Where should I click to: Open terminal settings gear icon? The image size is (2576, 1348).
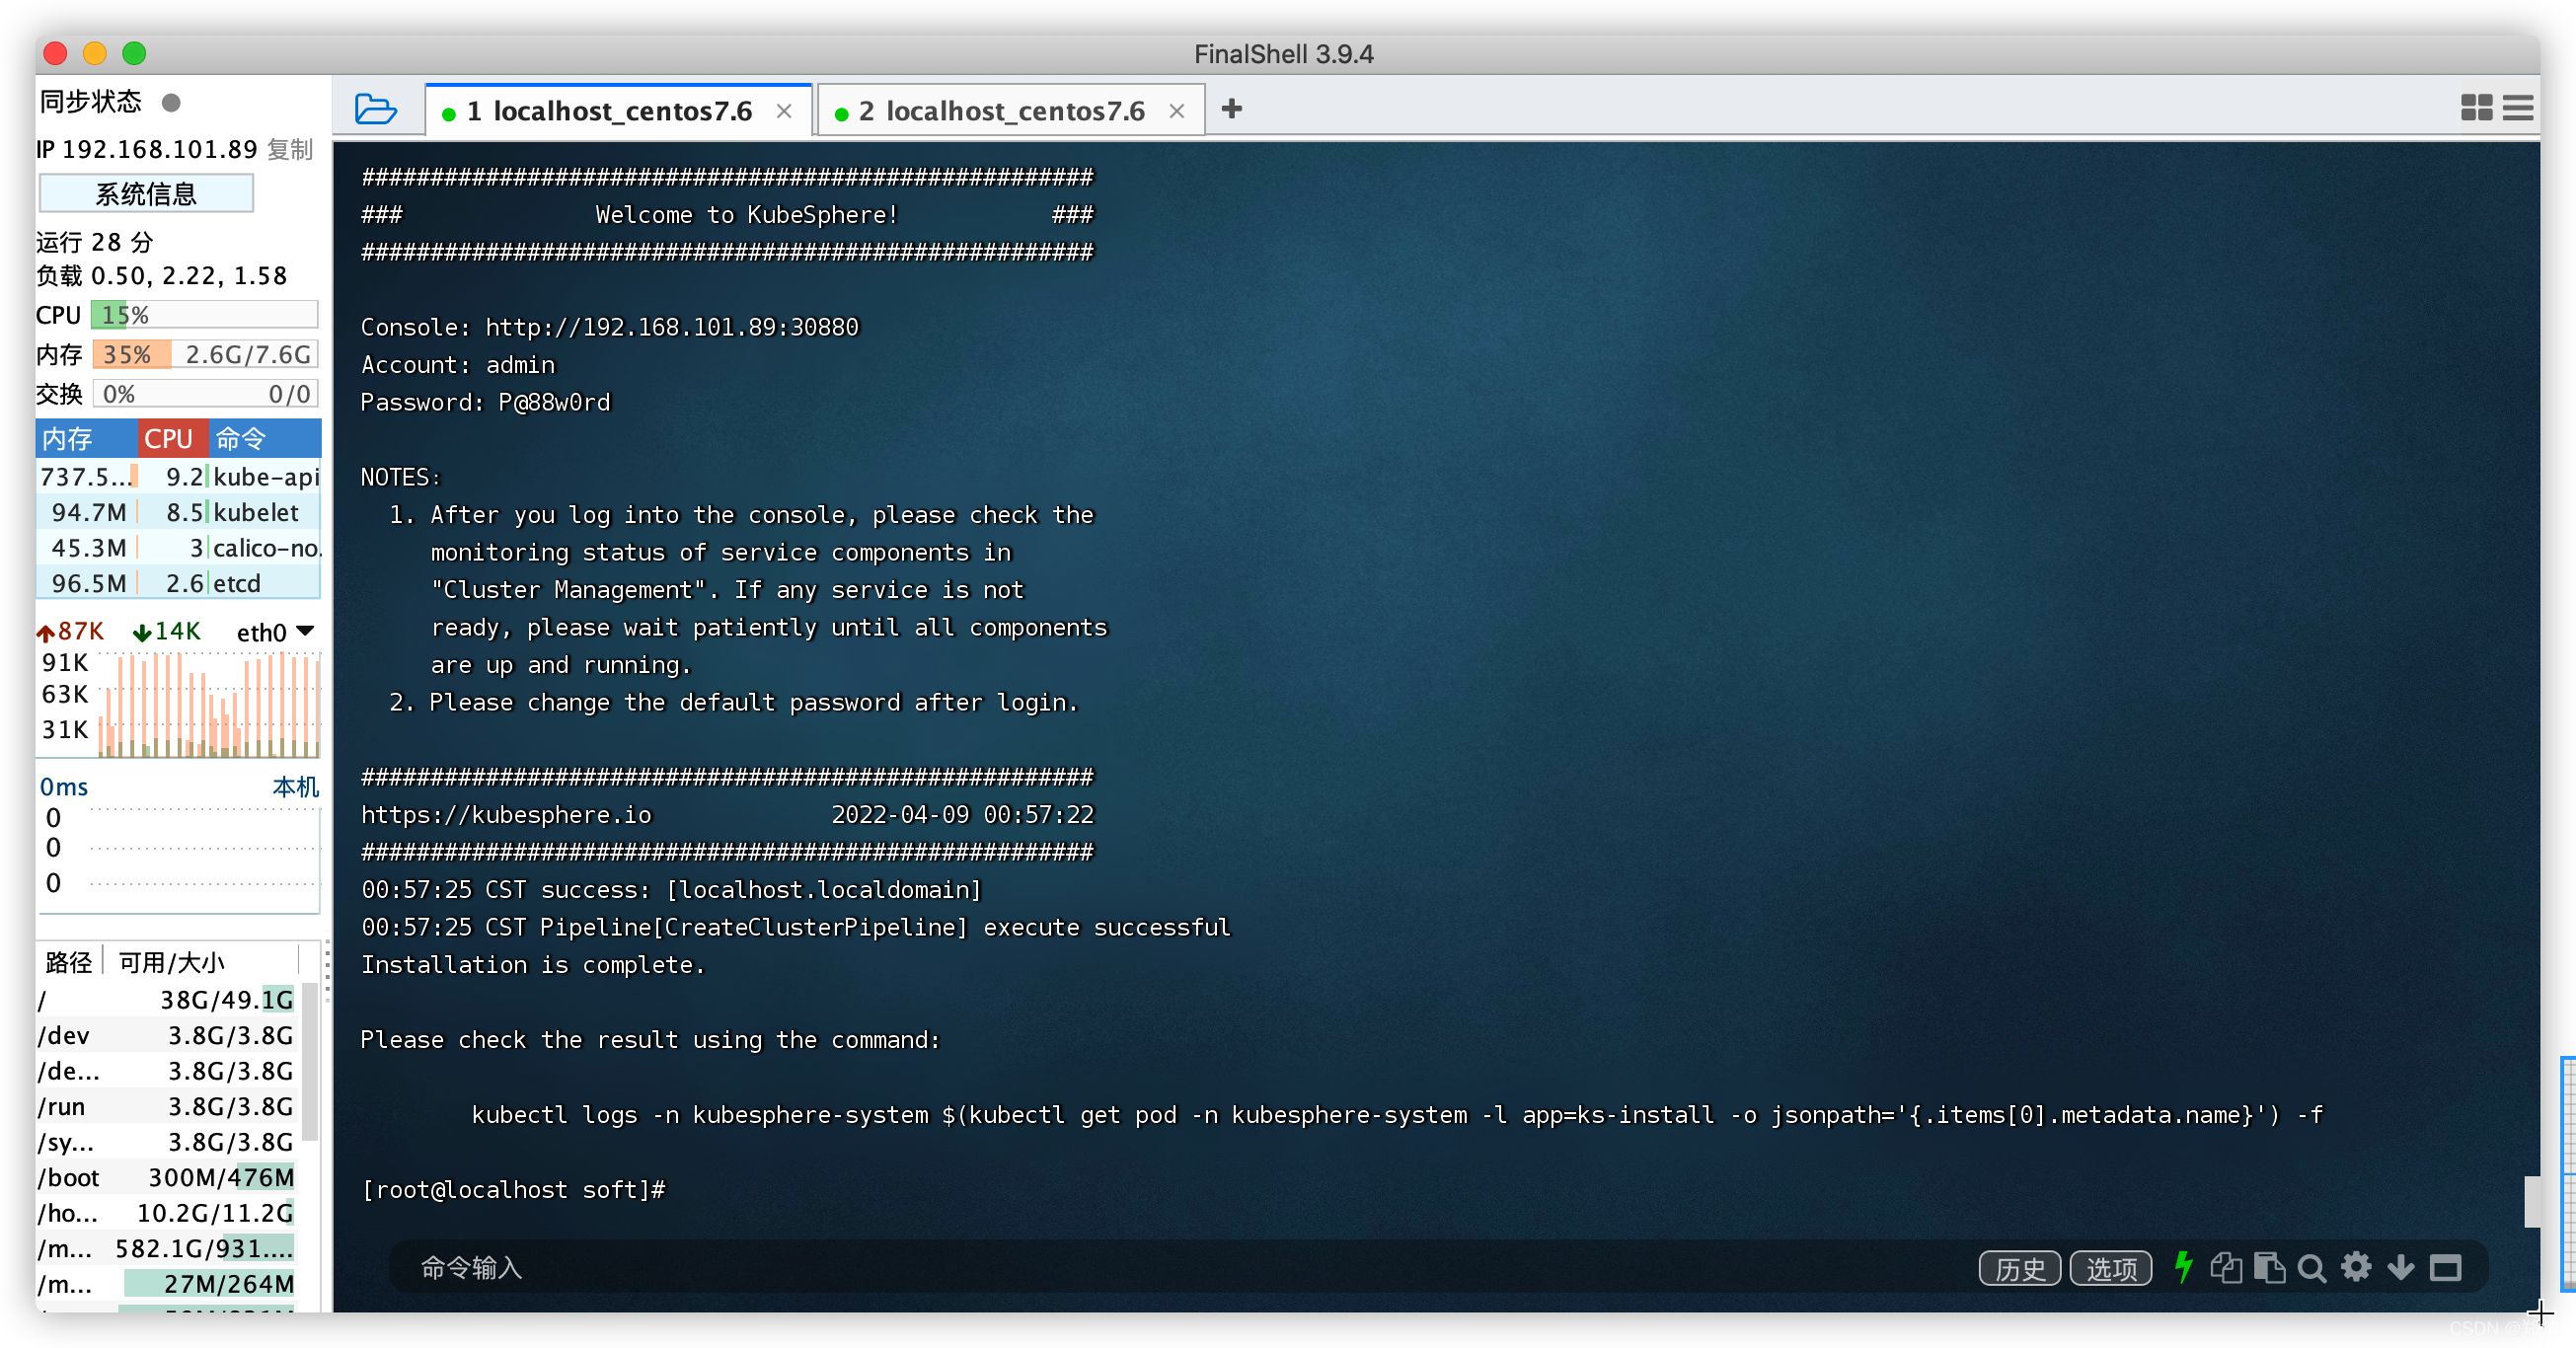click(2356, 1267)
